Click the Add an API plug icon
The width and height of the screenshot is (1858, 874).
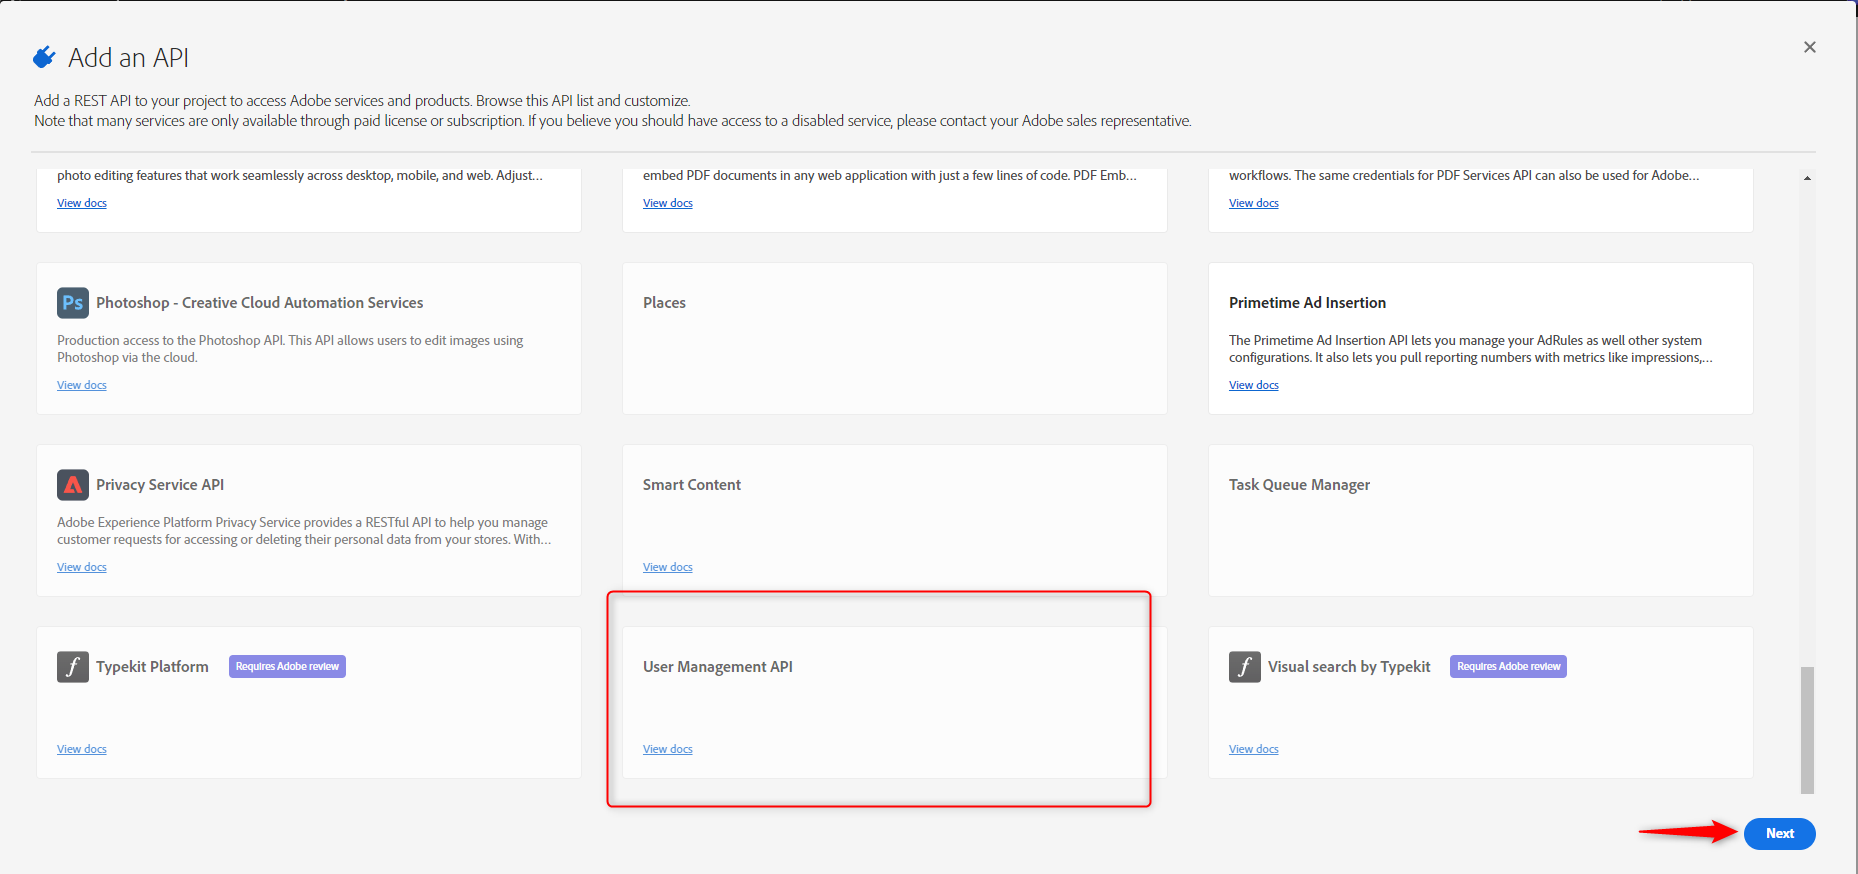pyautogui.click(x=44, y=58)
